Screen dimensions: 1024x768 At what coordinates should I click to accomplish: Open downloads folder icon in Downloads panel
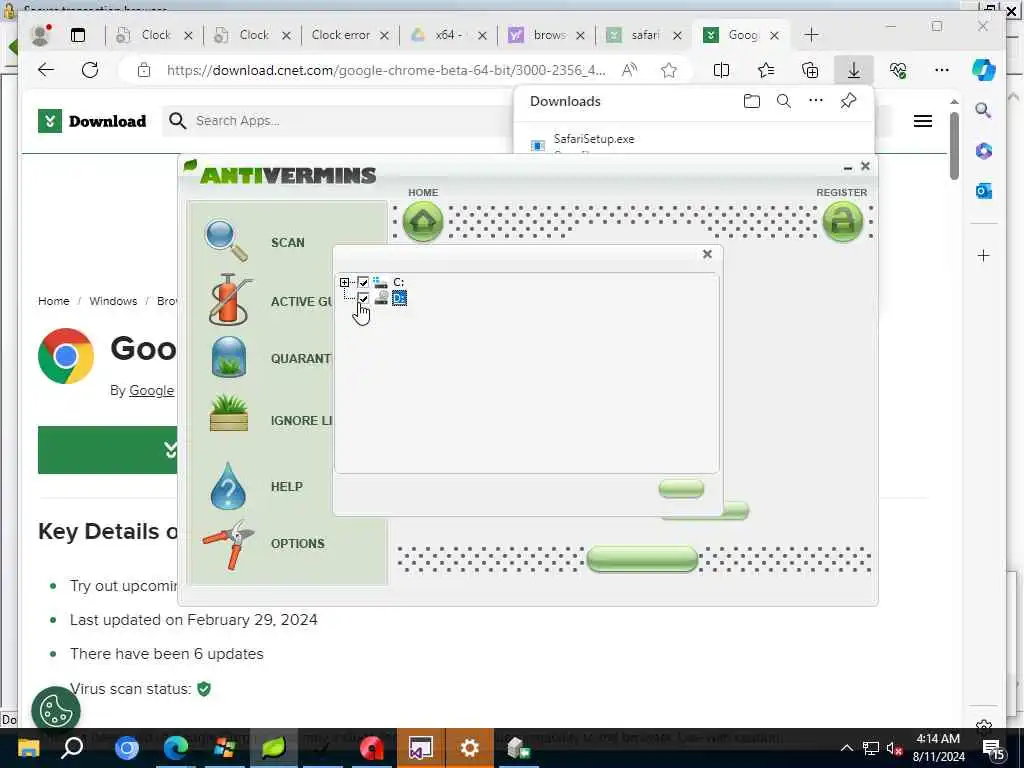[752, 101]
